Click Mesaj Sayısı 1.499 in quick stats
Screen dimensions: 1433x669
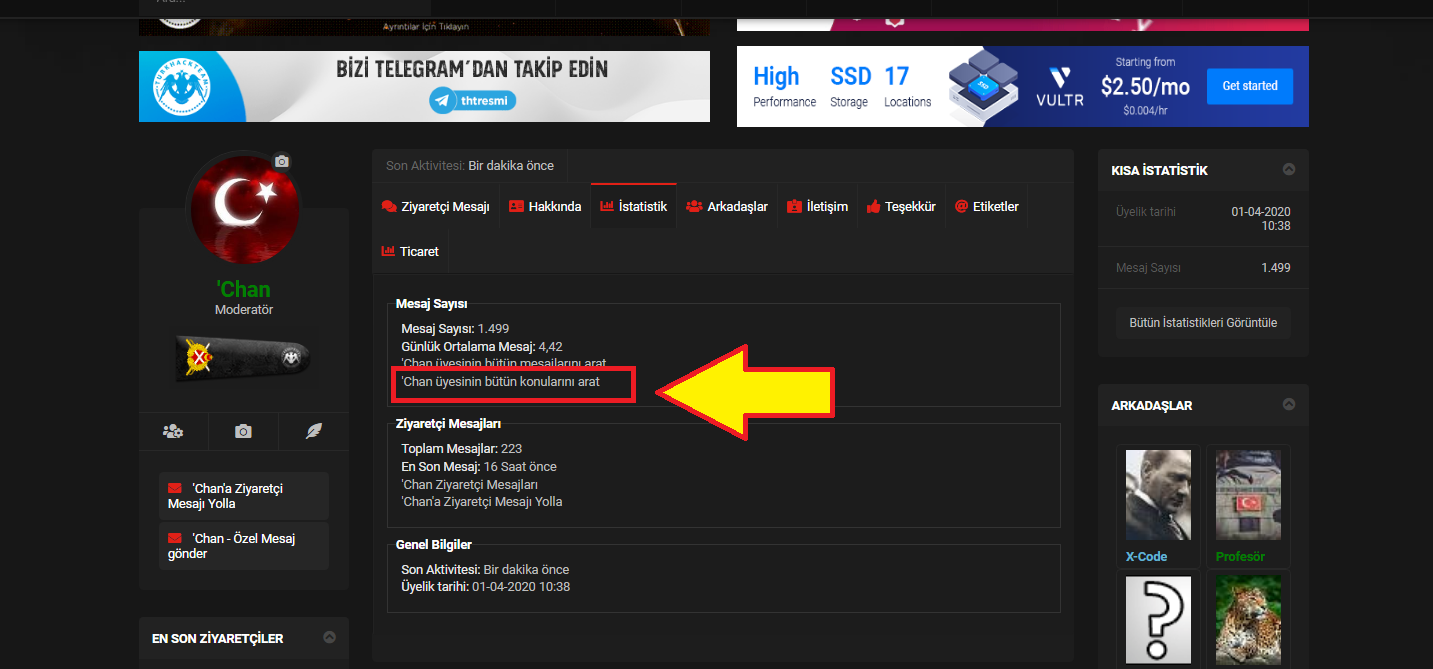point(1203,268)
